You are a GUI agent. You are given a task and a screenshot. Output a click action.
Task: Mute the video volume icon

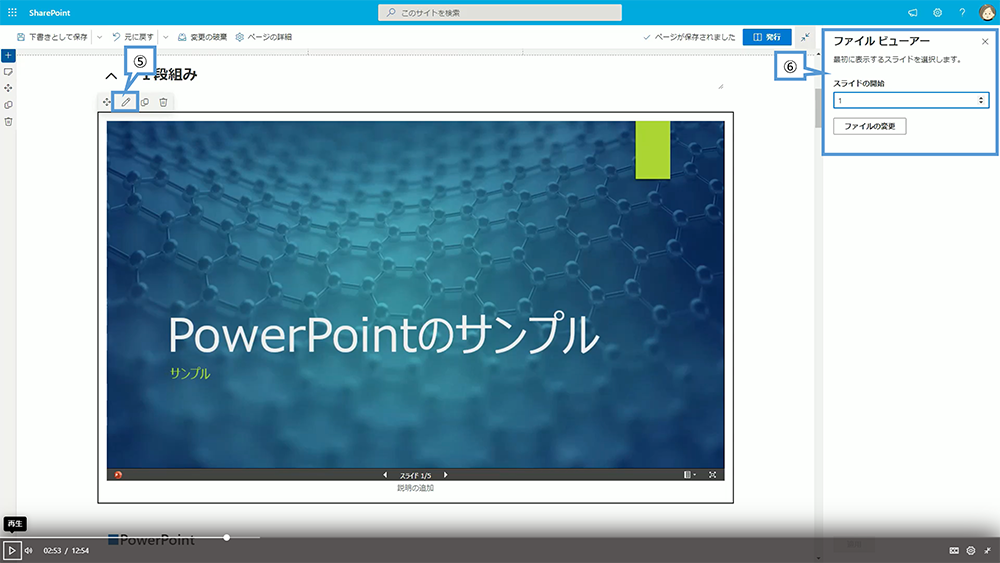(29, 550)
